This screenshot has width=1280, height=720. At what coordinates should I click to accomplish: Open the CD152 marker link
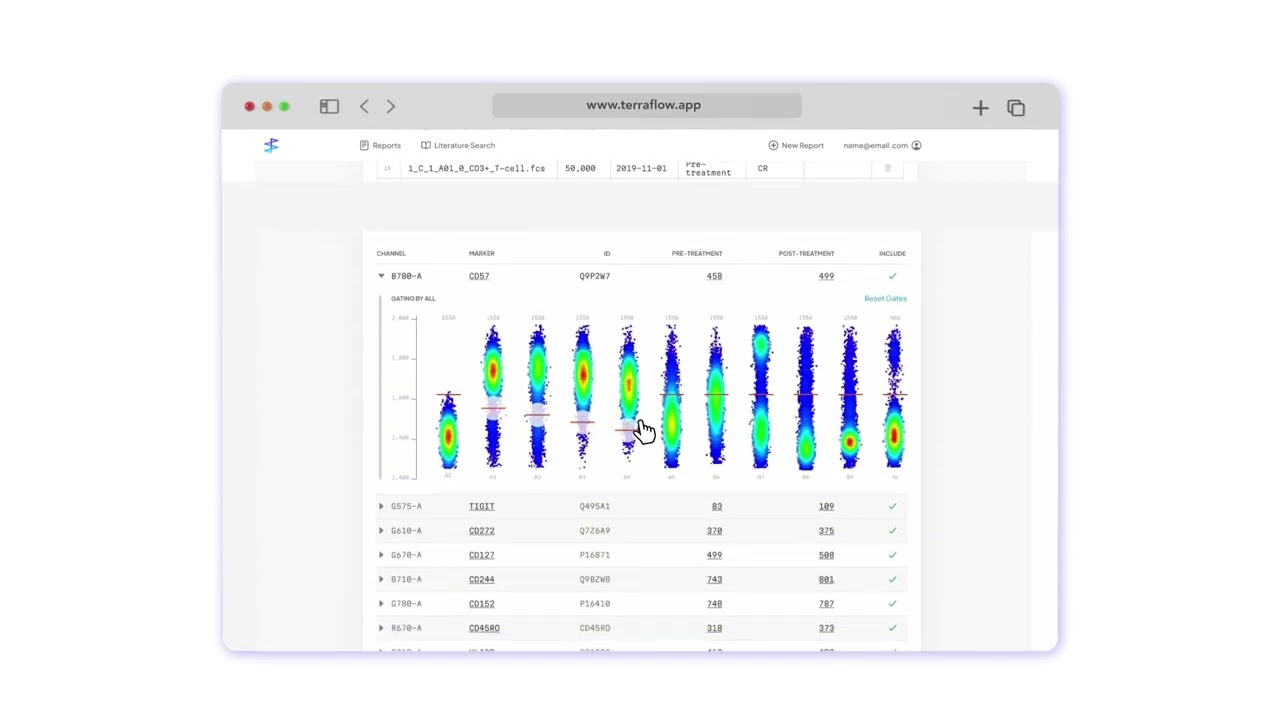tap(481, 604)
